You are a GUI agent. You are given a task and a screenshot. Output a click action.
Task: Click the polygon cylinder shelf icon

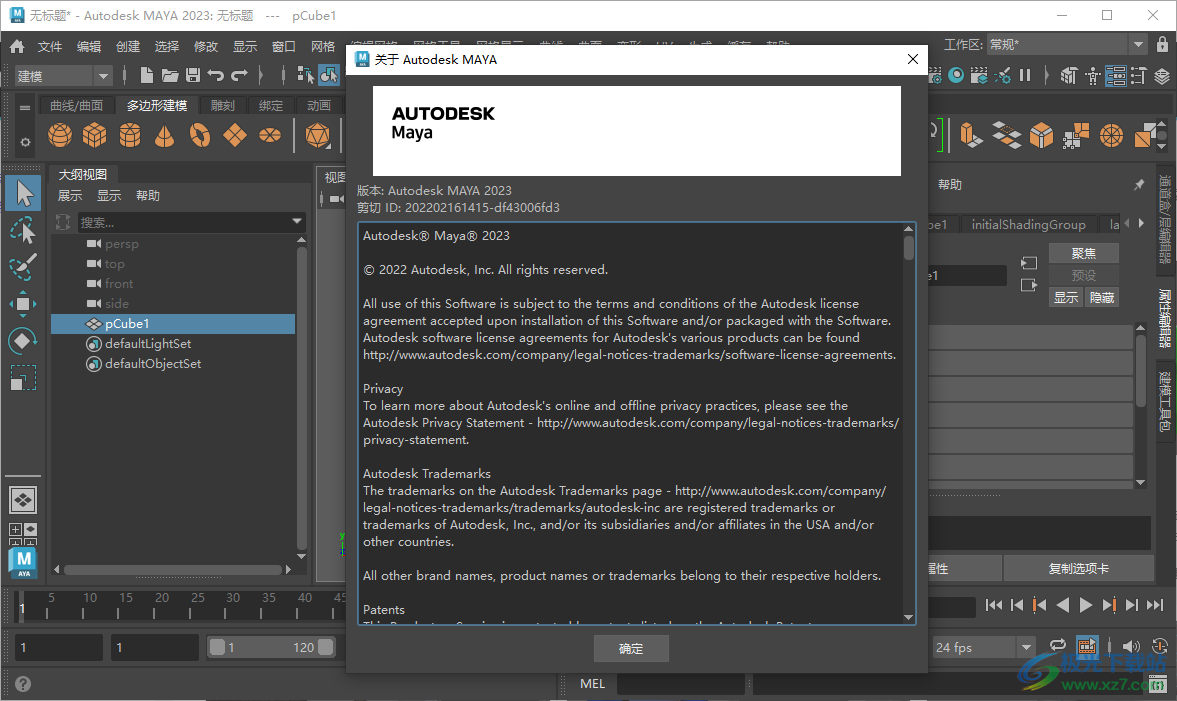coord(130,135)
